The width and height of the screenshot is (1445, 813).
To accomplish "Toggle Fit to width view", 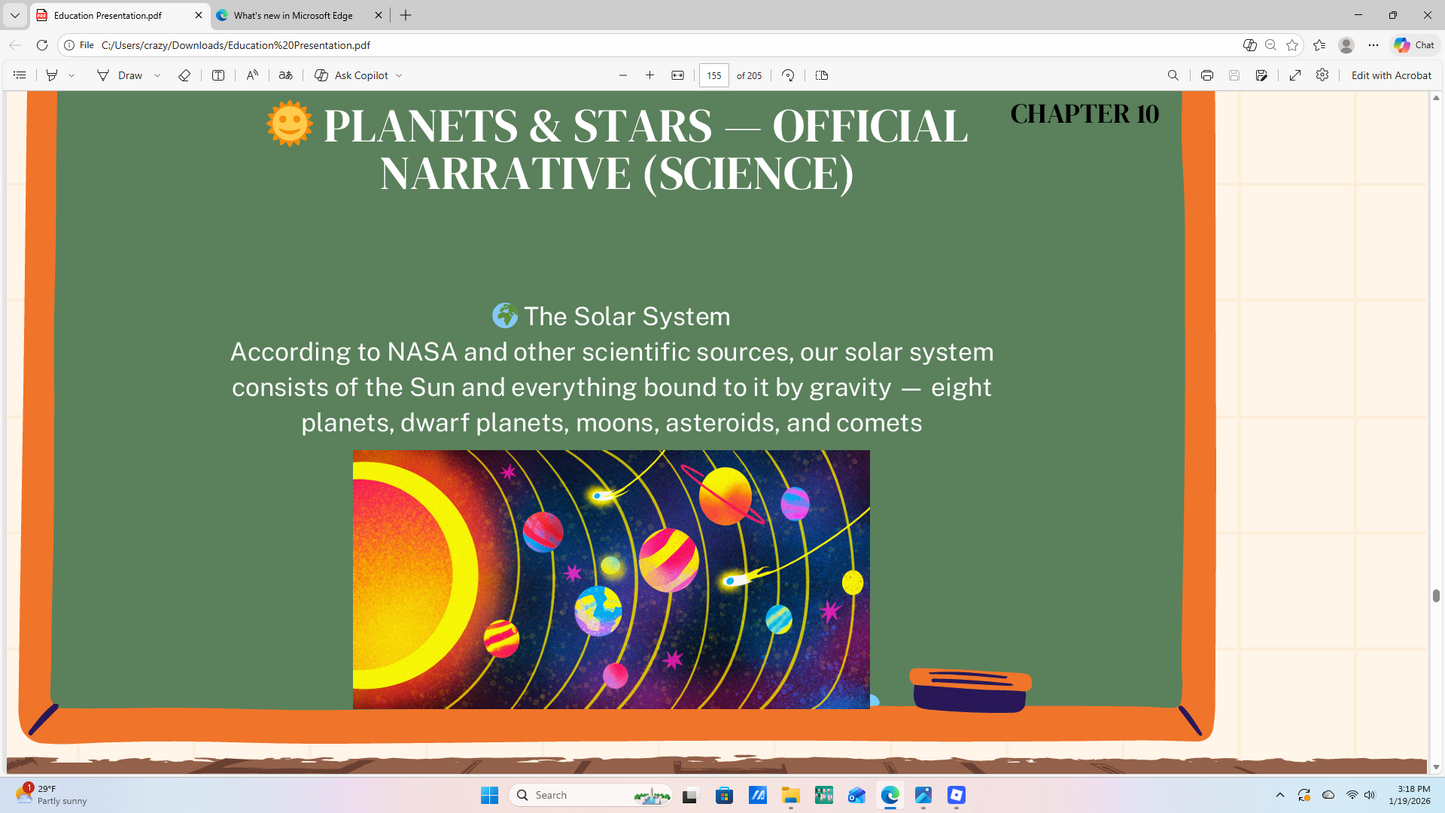I will (678, 75).
